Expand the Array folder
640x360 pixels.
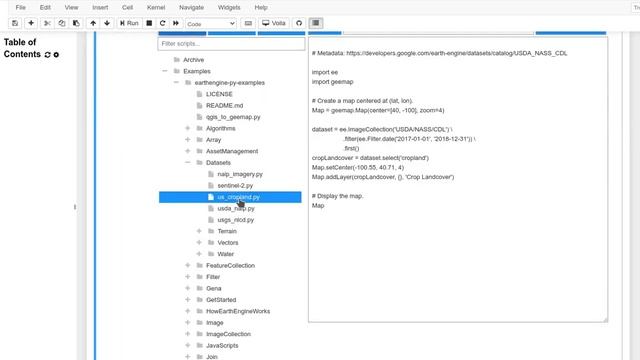pos(188,140)
